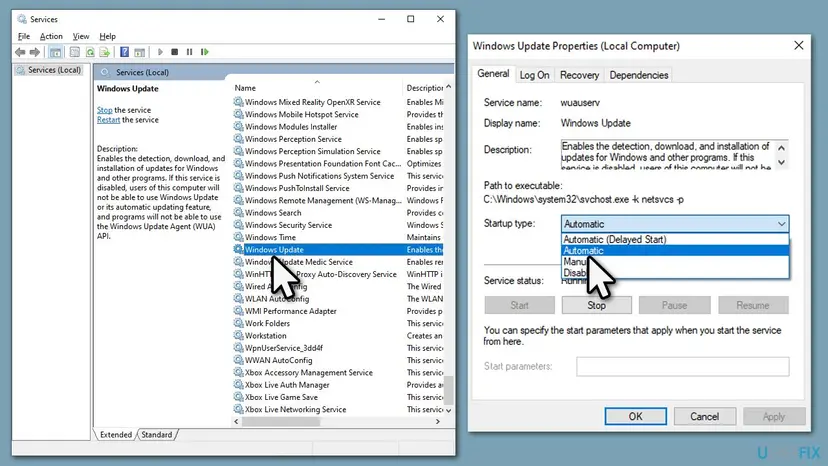Go forward using the Services toolbar arrow

click(x=35, y=52)
